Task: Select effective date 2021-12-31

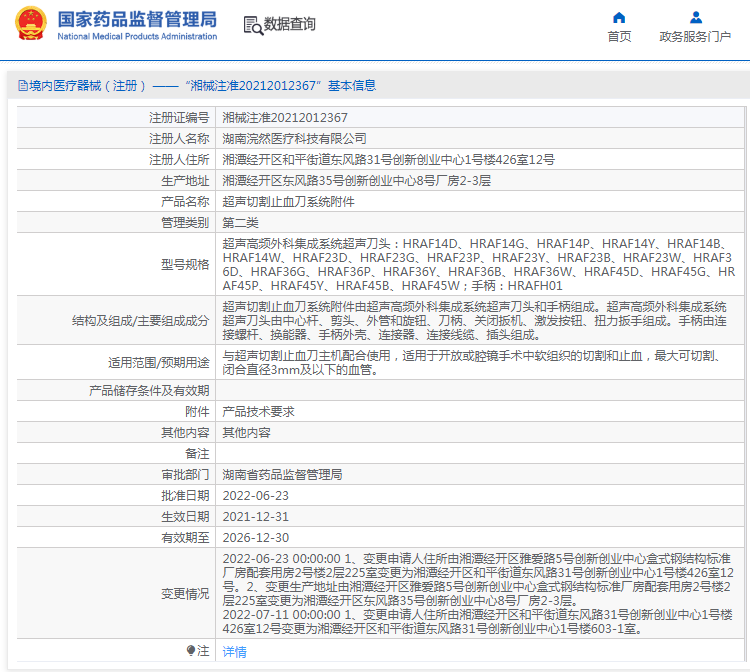Action: (255, 517)
